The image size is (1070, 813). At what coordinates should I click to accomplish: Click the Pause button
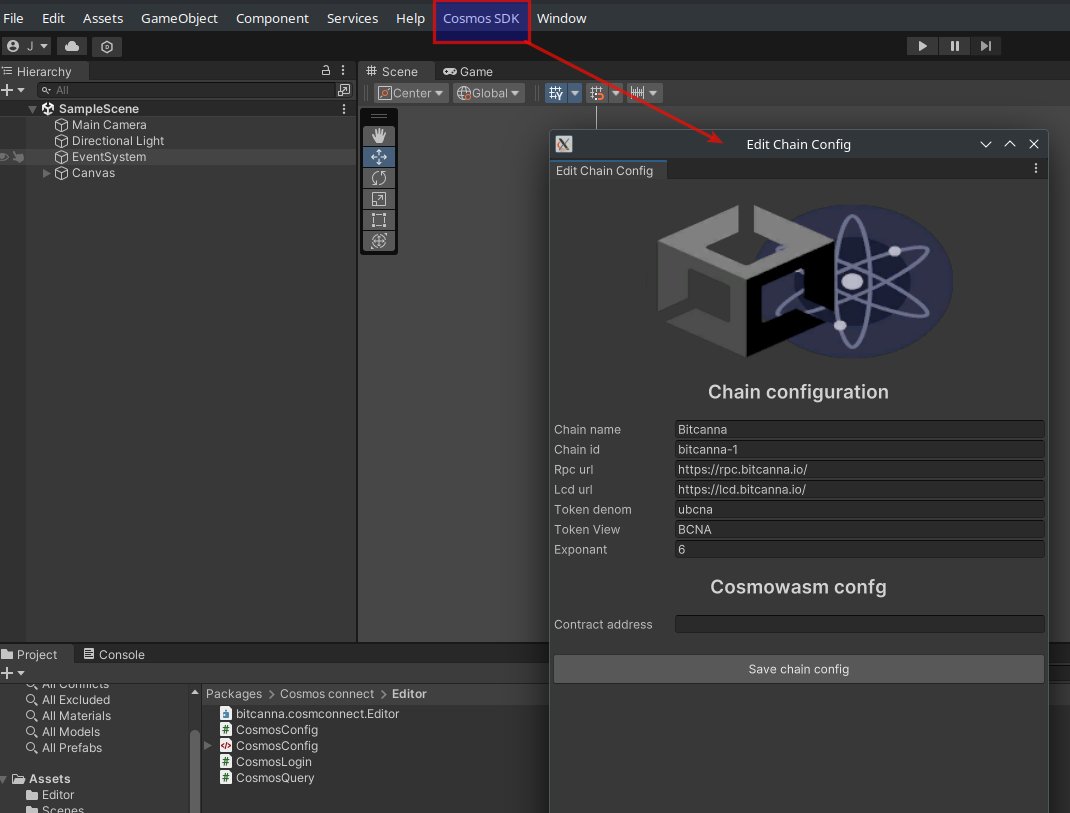pos(954,46)
